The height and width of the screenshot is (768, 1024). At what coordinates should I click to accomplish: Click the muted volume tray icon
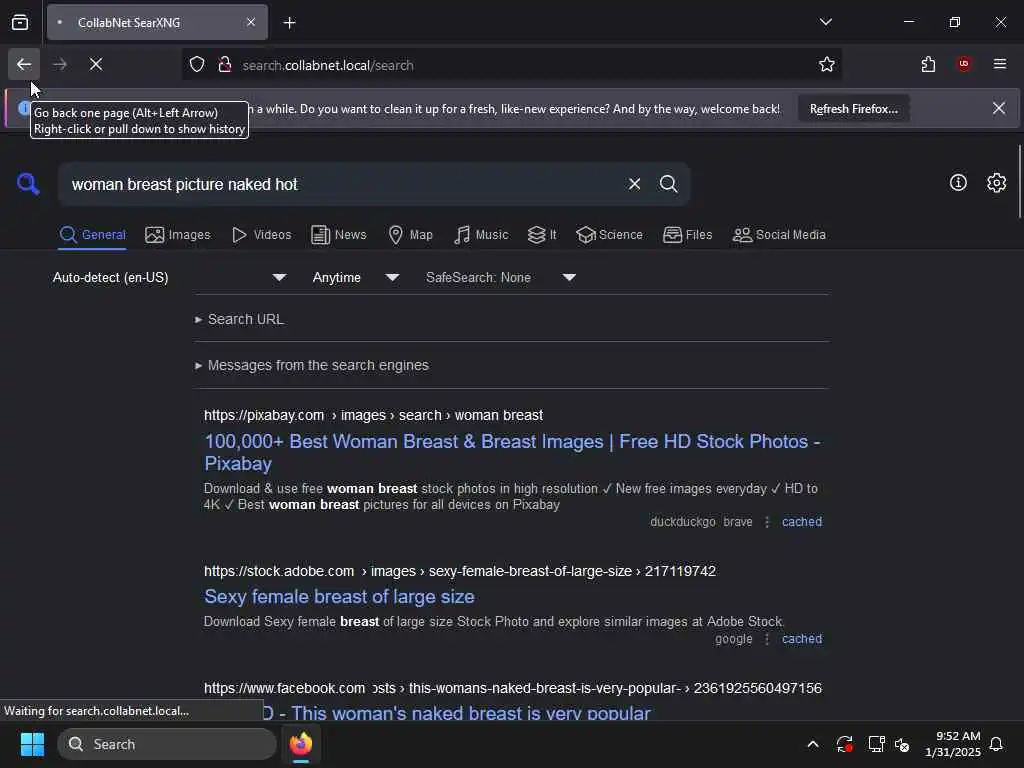coord(902,744)
